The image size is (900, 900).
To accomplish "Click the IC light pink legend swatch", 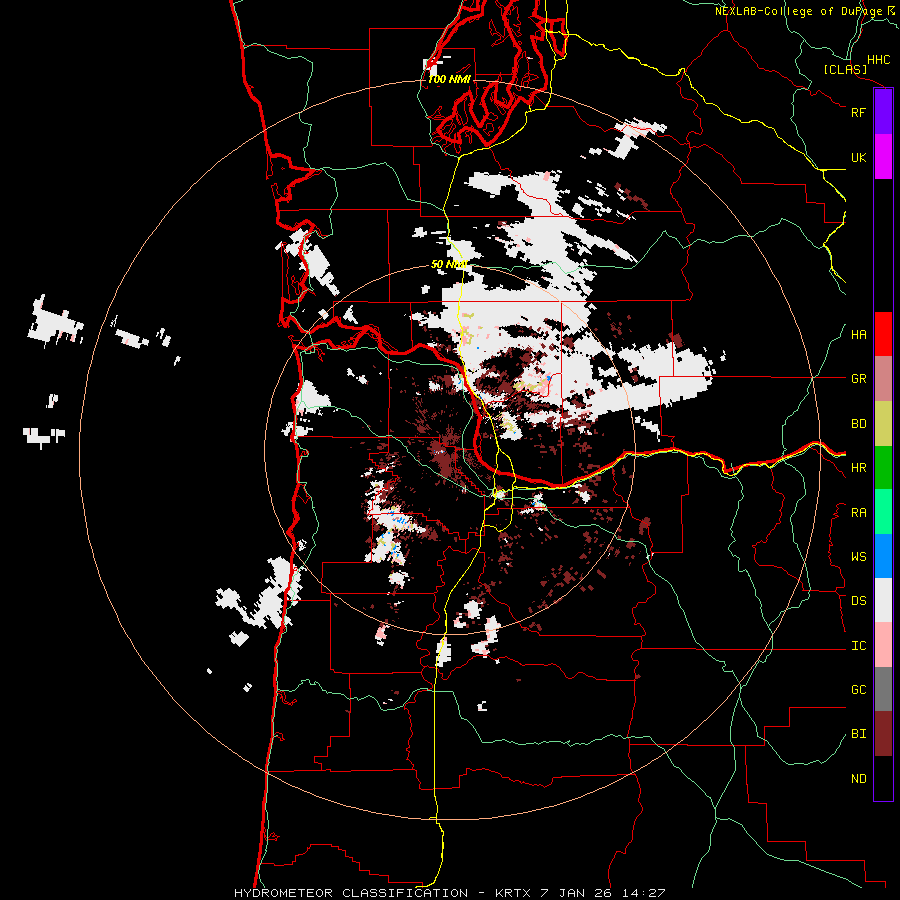I will (883, 645).
